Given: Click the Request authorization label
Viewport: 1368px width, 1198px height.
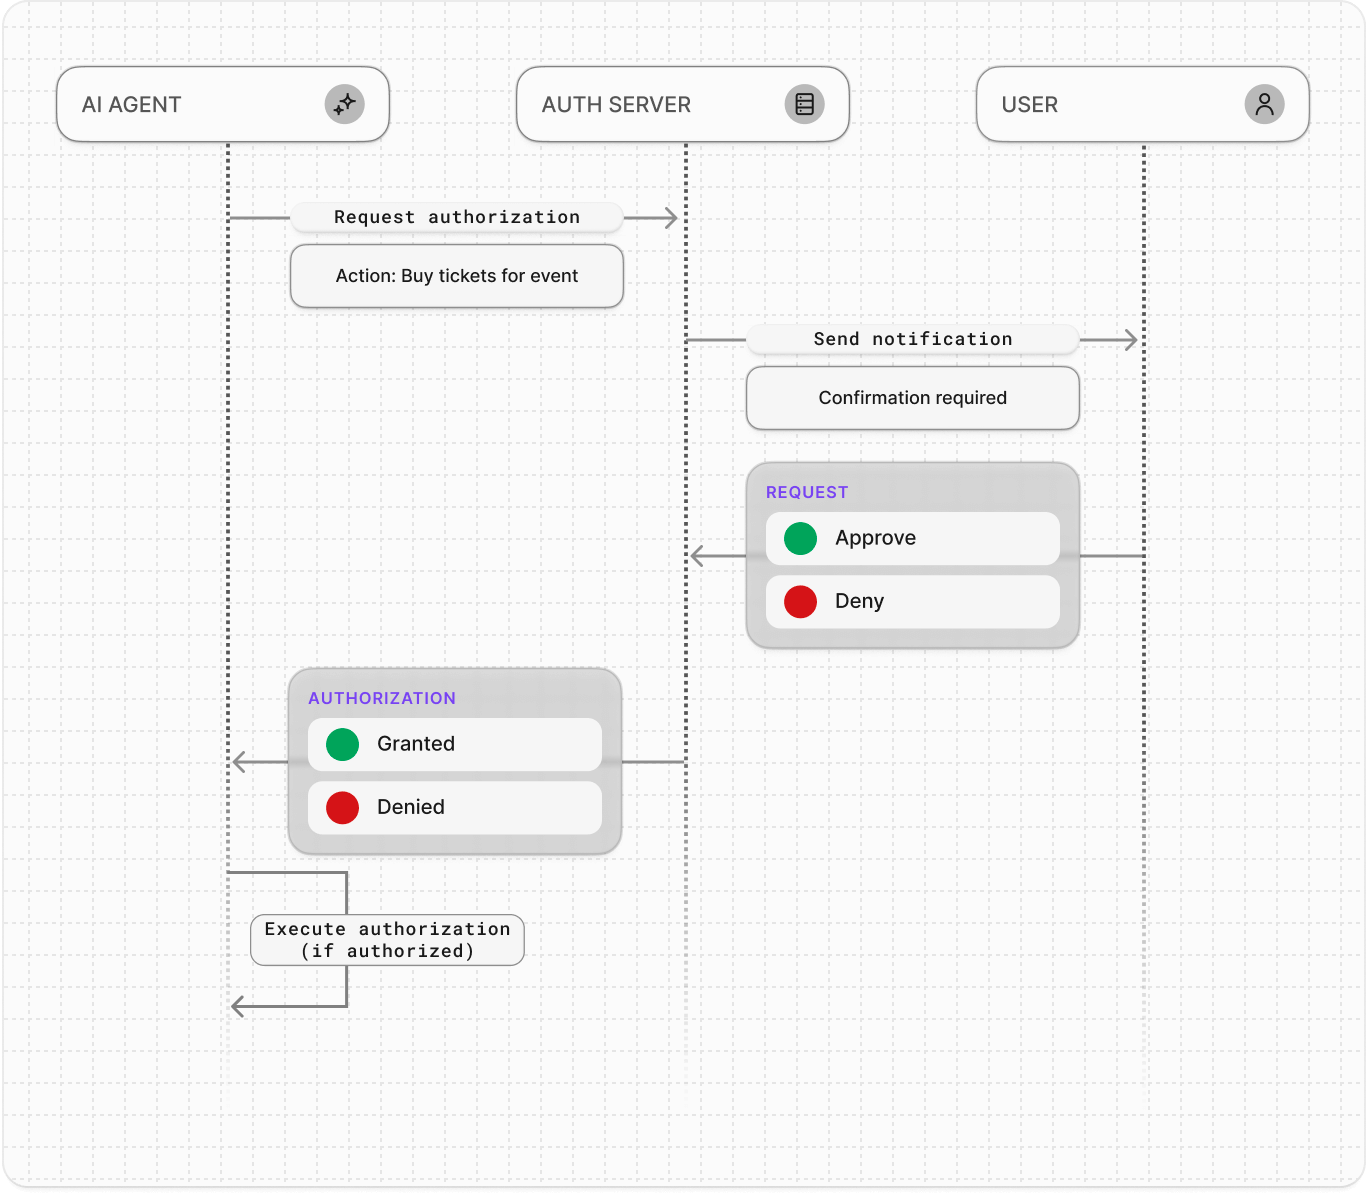Looking at the screenshot, I should [x=456, y=217].
